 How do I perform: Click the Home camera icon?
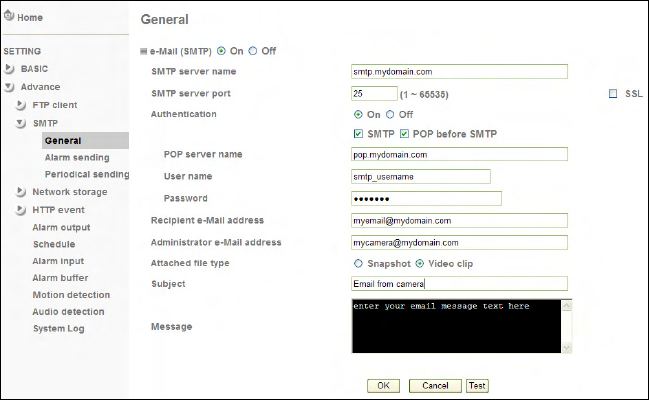9,15
